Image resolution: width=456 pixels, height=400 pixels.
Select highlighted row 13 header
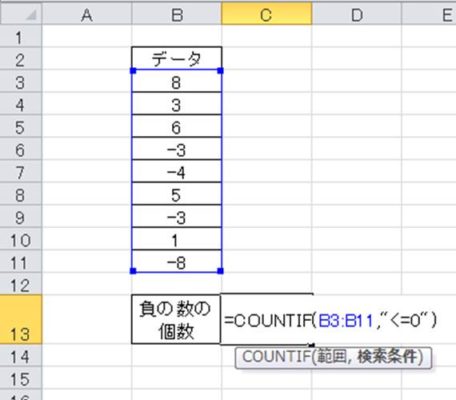point(21,319)
